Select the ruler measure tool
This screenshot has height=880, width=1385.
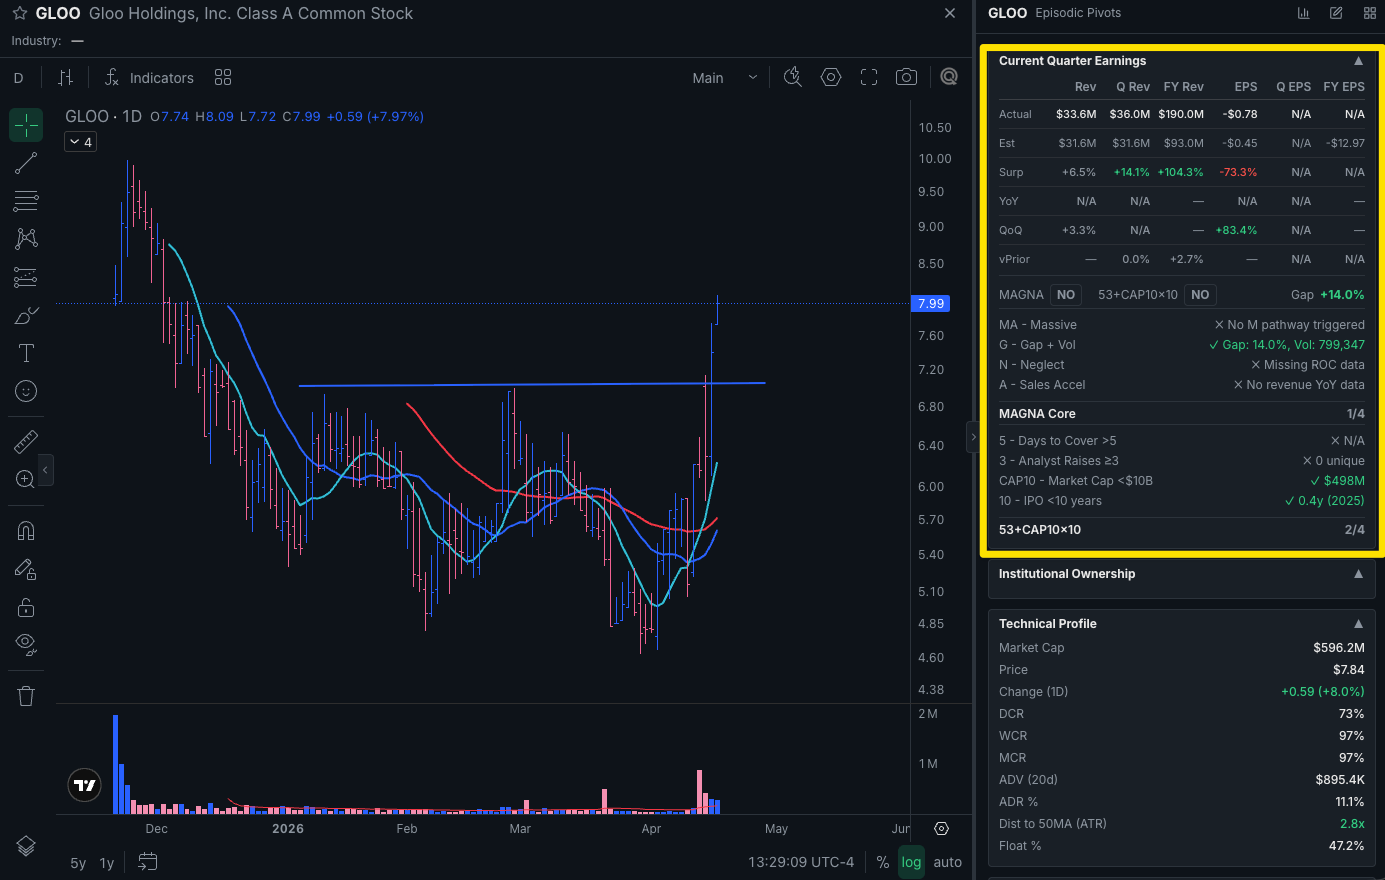click(x=26, y=440)
